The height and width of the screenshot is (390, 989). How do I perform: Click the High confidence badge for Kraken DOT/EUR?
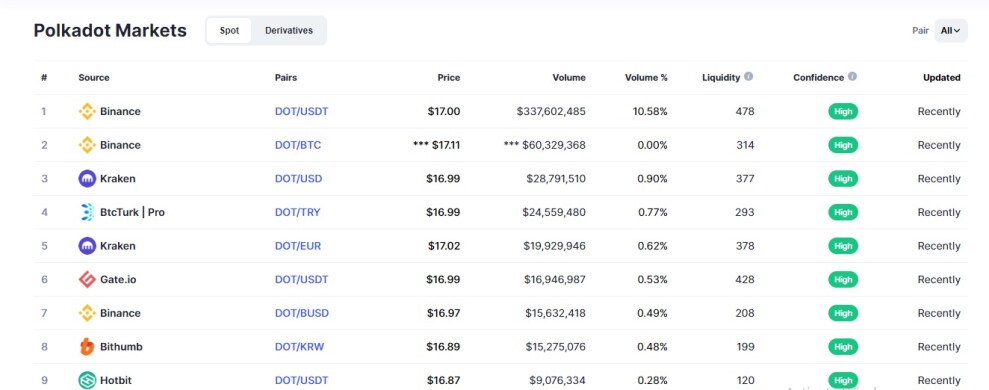click(x=843, y=246)
